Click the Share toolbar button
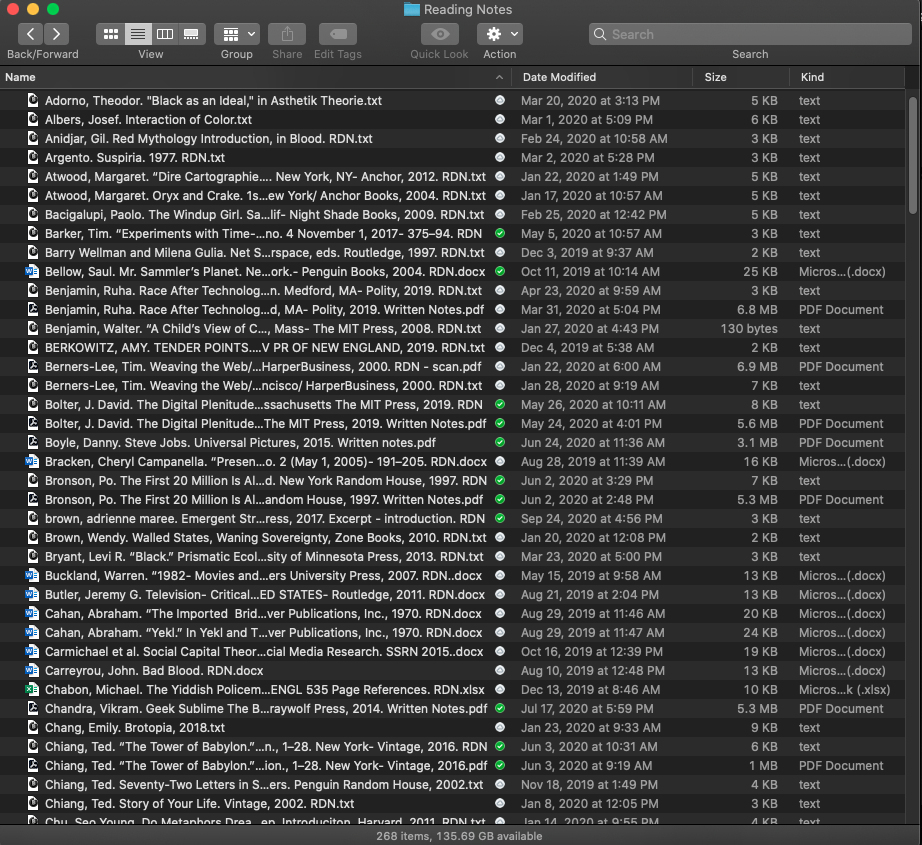This screenshot has width=922, height=845. pyautogui.click(x=287, y=34)
